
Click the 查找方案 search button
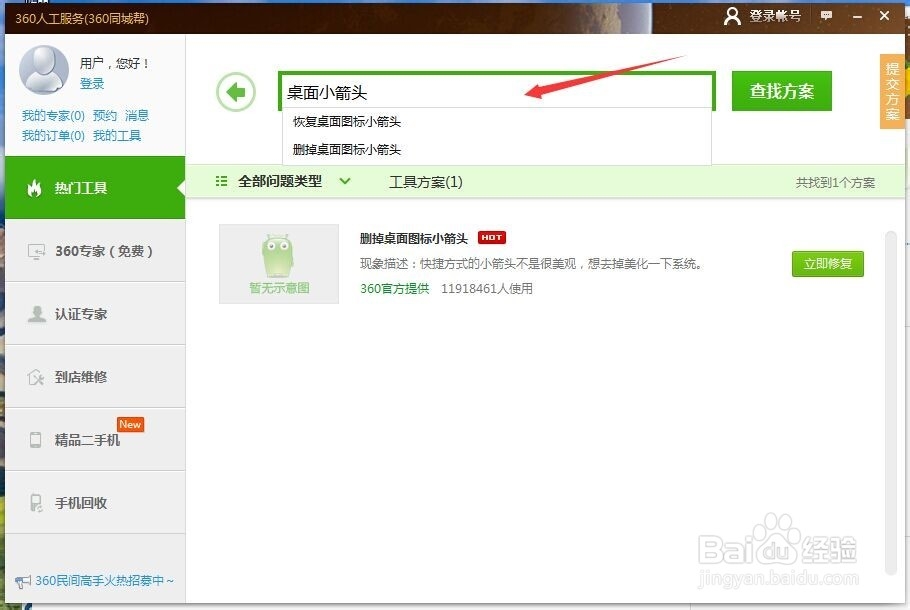tap(782, 91)
